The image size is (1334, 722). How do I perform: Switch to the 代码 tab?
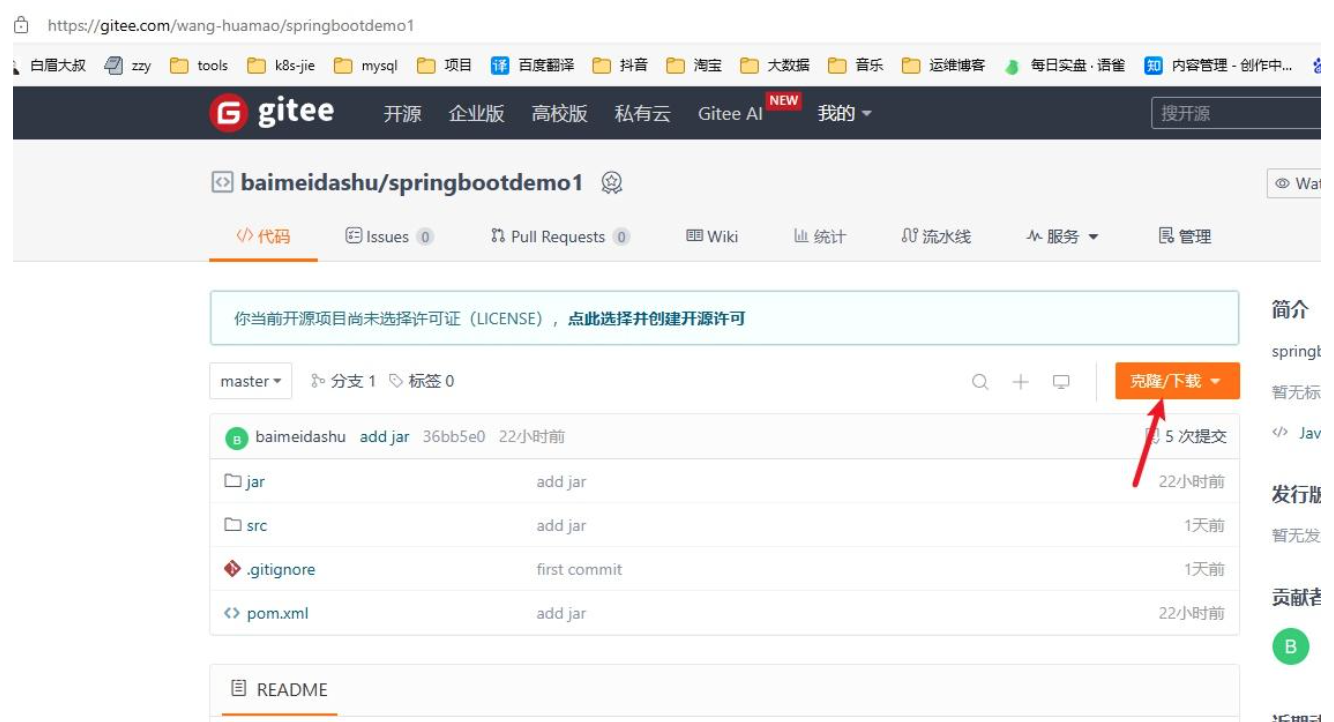click(x=263, y=237)
